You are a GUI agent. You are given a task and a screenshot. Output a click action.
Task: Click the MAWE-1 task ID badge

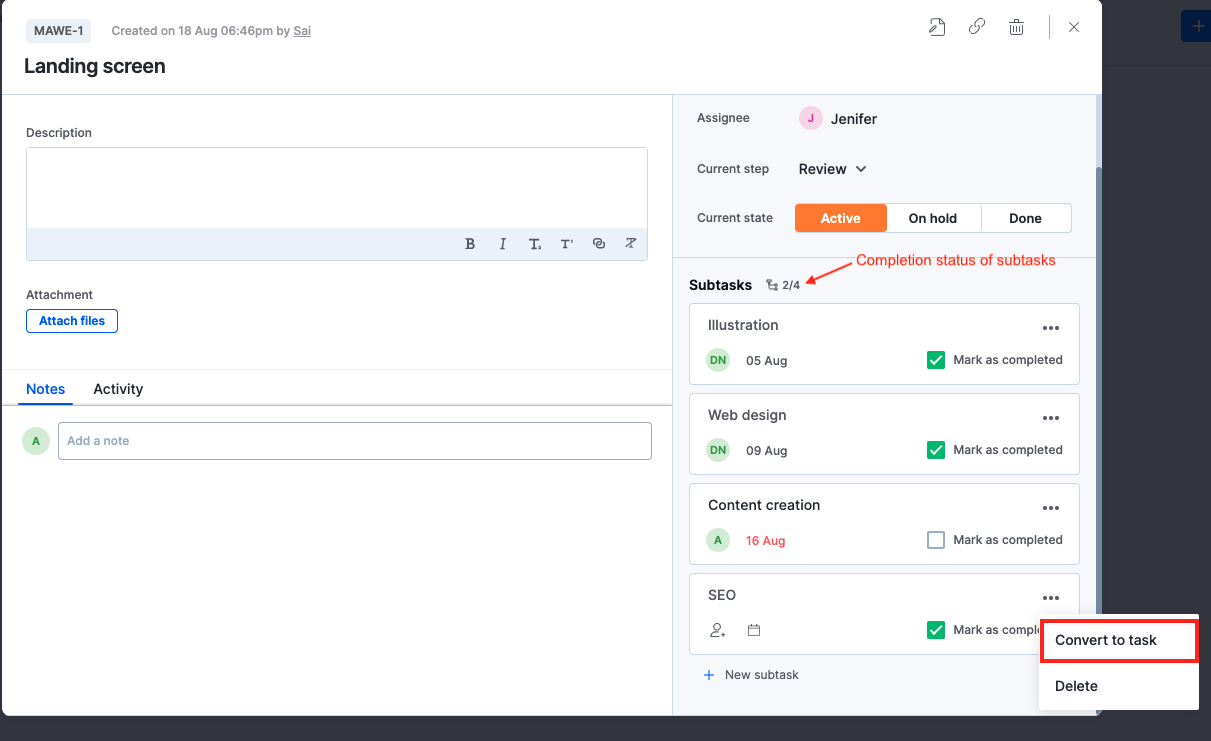tap(58, 31)
